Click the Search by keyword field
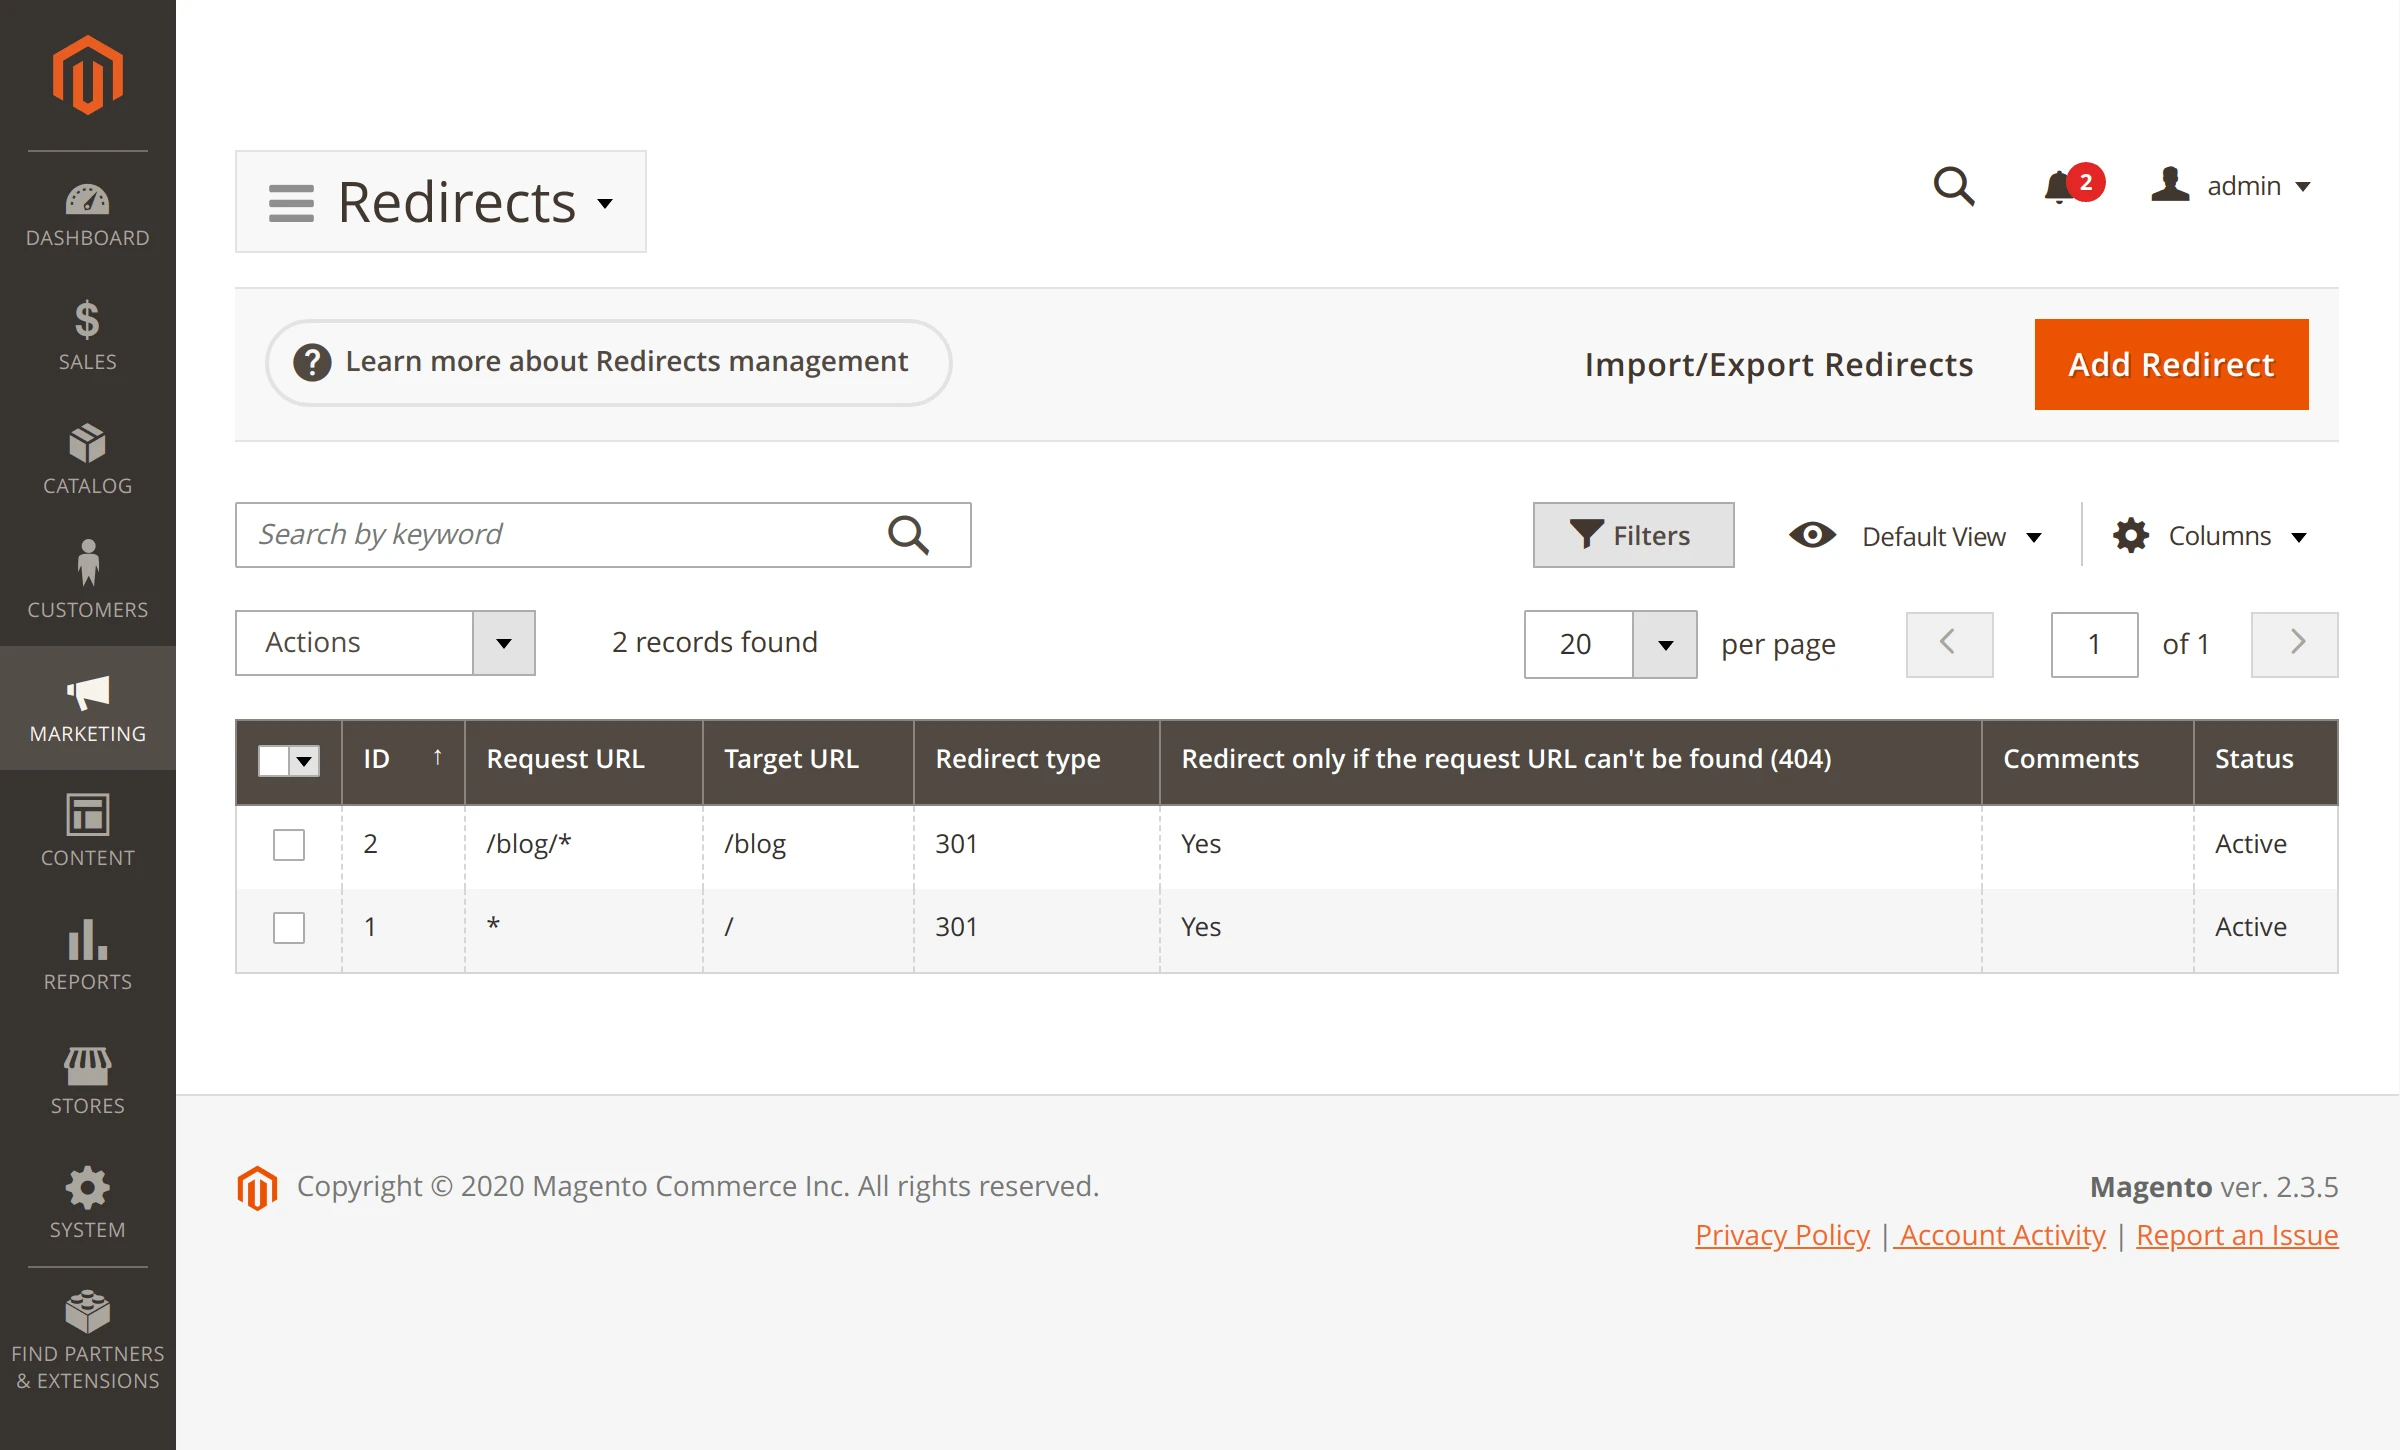2400x1450 pixels. tap(560, 535)
